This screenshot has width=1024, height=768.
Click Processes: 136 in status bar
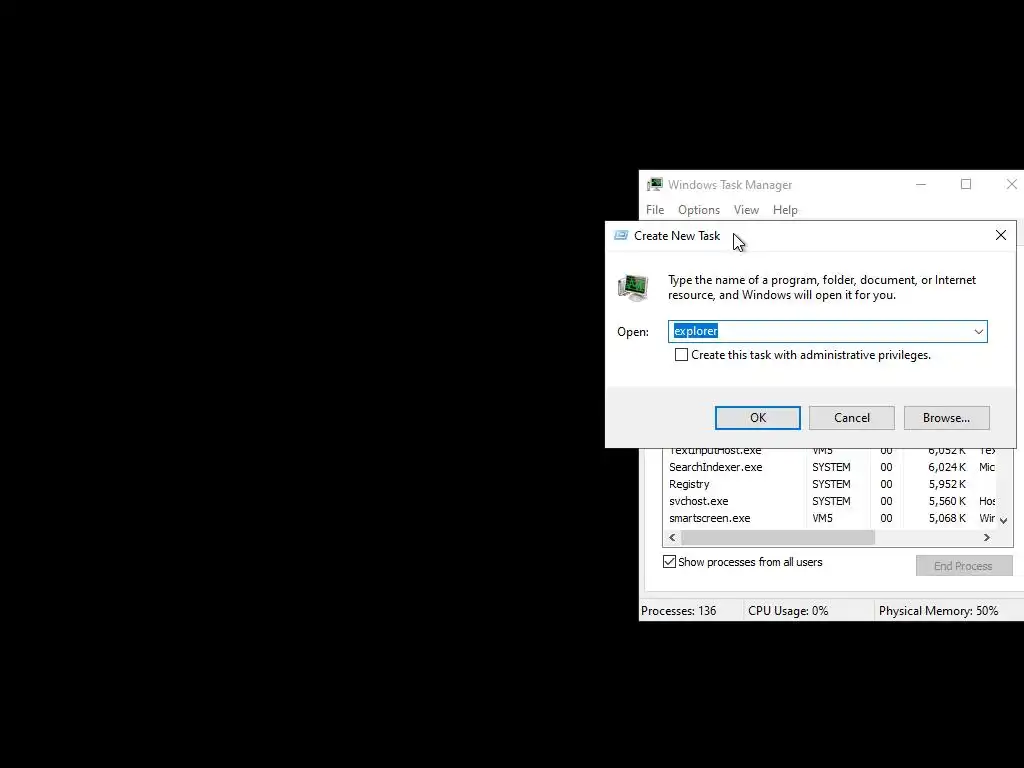click(679, 611)
